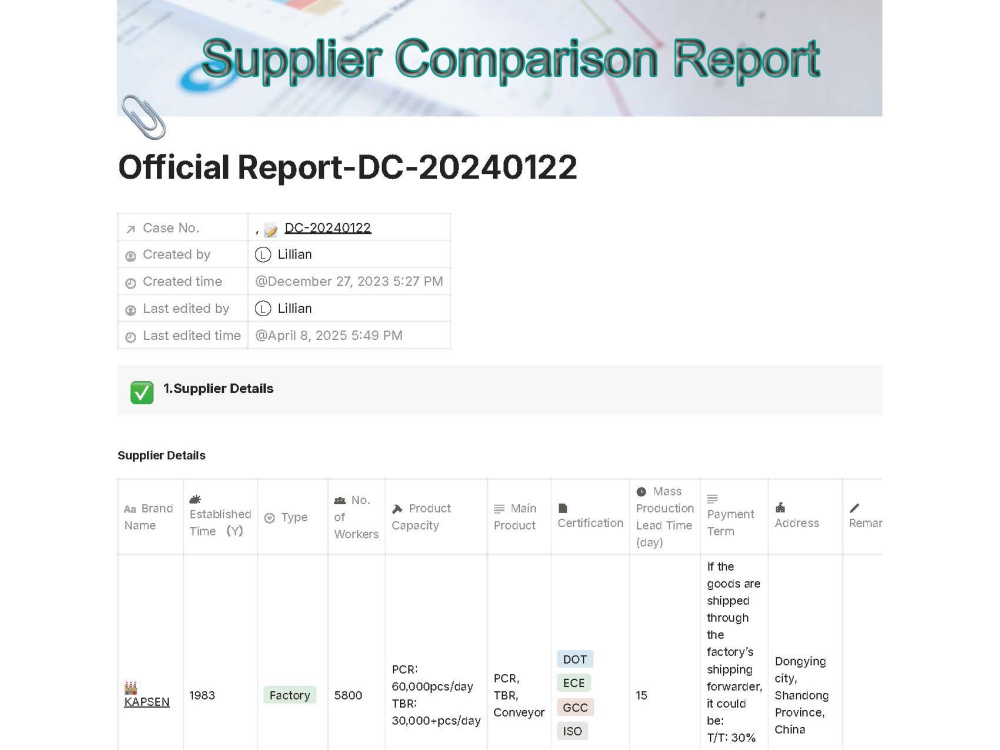This screenshot has height=750, width=1000.
Task: Open the DC-20240122 case link
Action: (328, 228)
